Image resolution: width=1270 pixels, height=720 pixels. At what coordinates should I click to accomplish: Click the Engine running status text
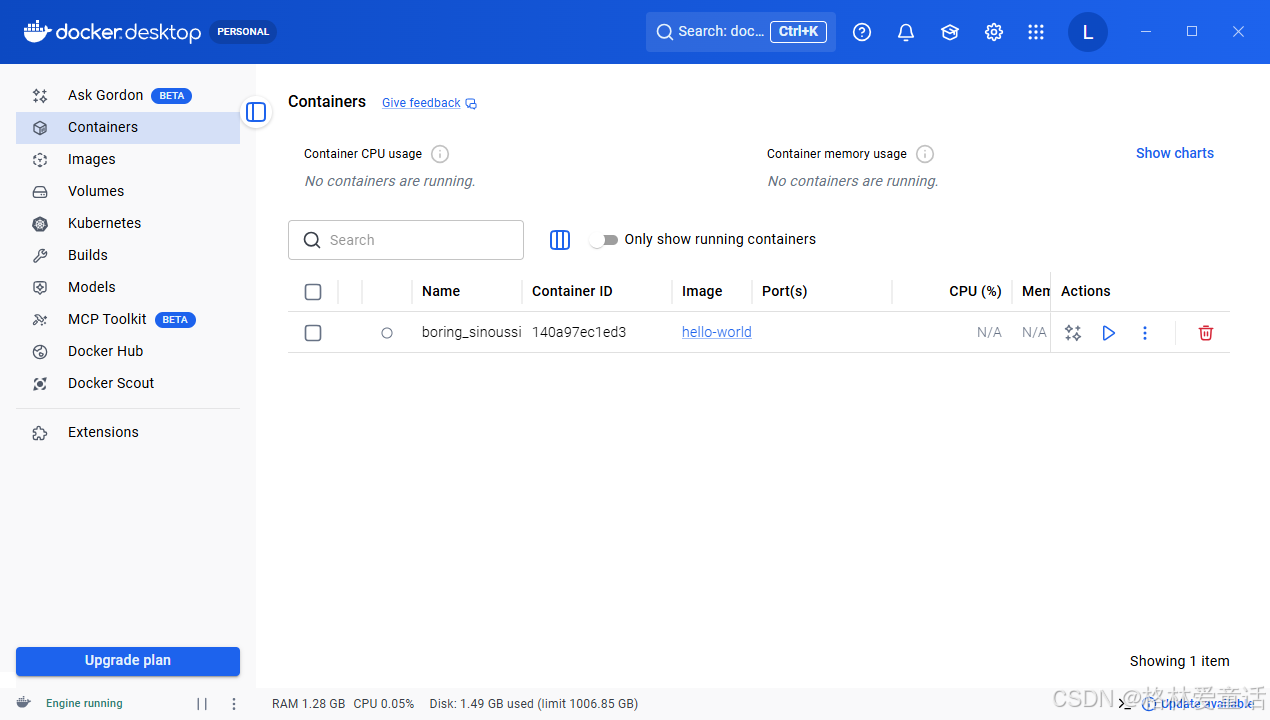(x=84, y=704)
